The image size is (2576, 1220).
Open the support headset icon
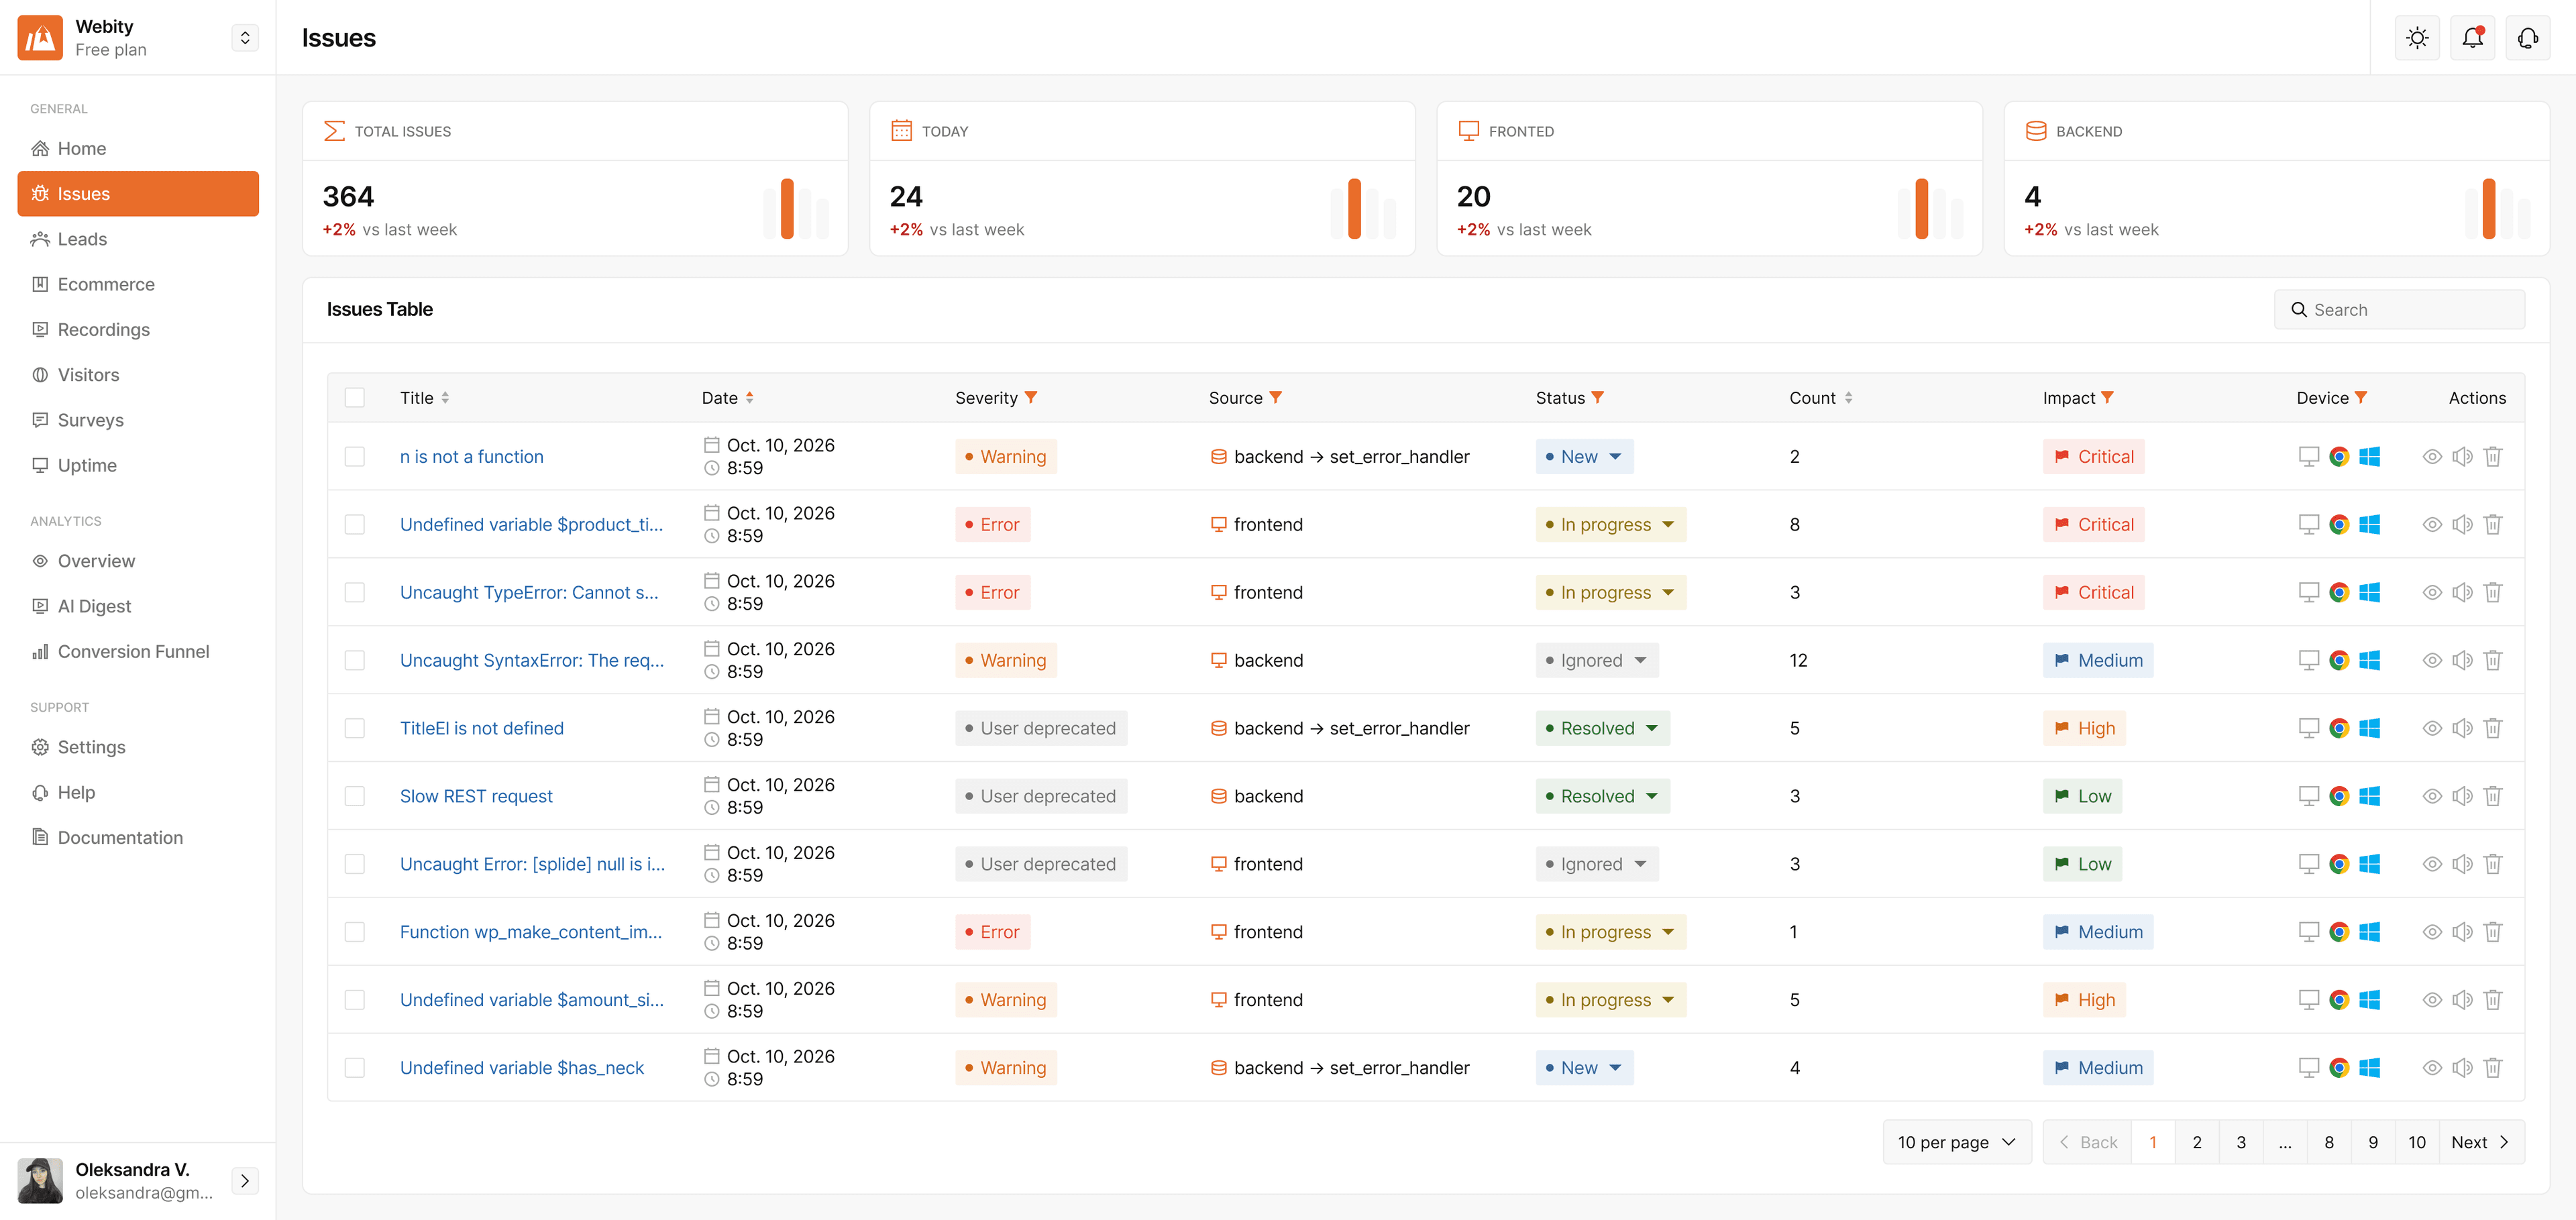tap(2527, 38)
